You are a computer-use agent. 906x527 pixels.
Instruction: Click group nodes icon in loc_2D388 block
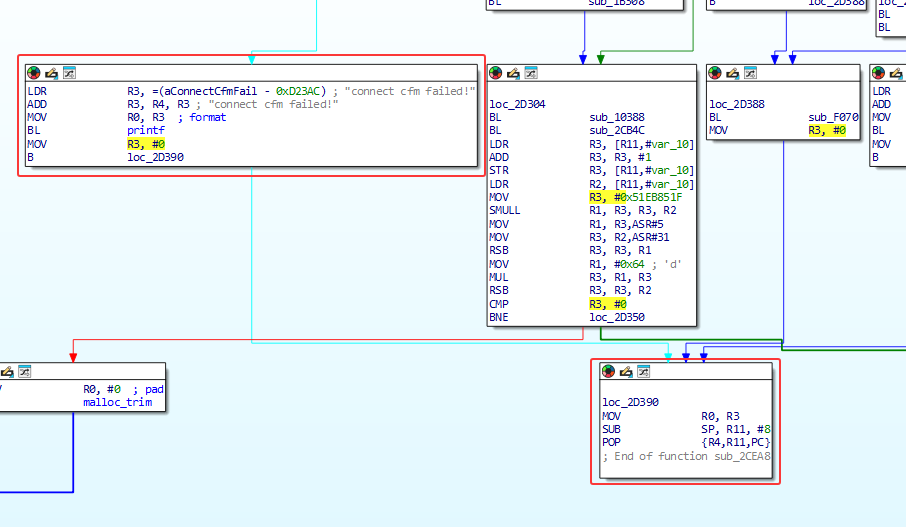[751, 72]
